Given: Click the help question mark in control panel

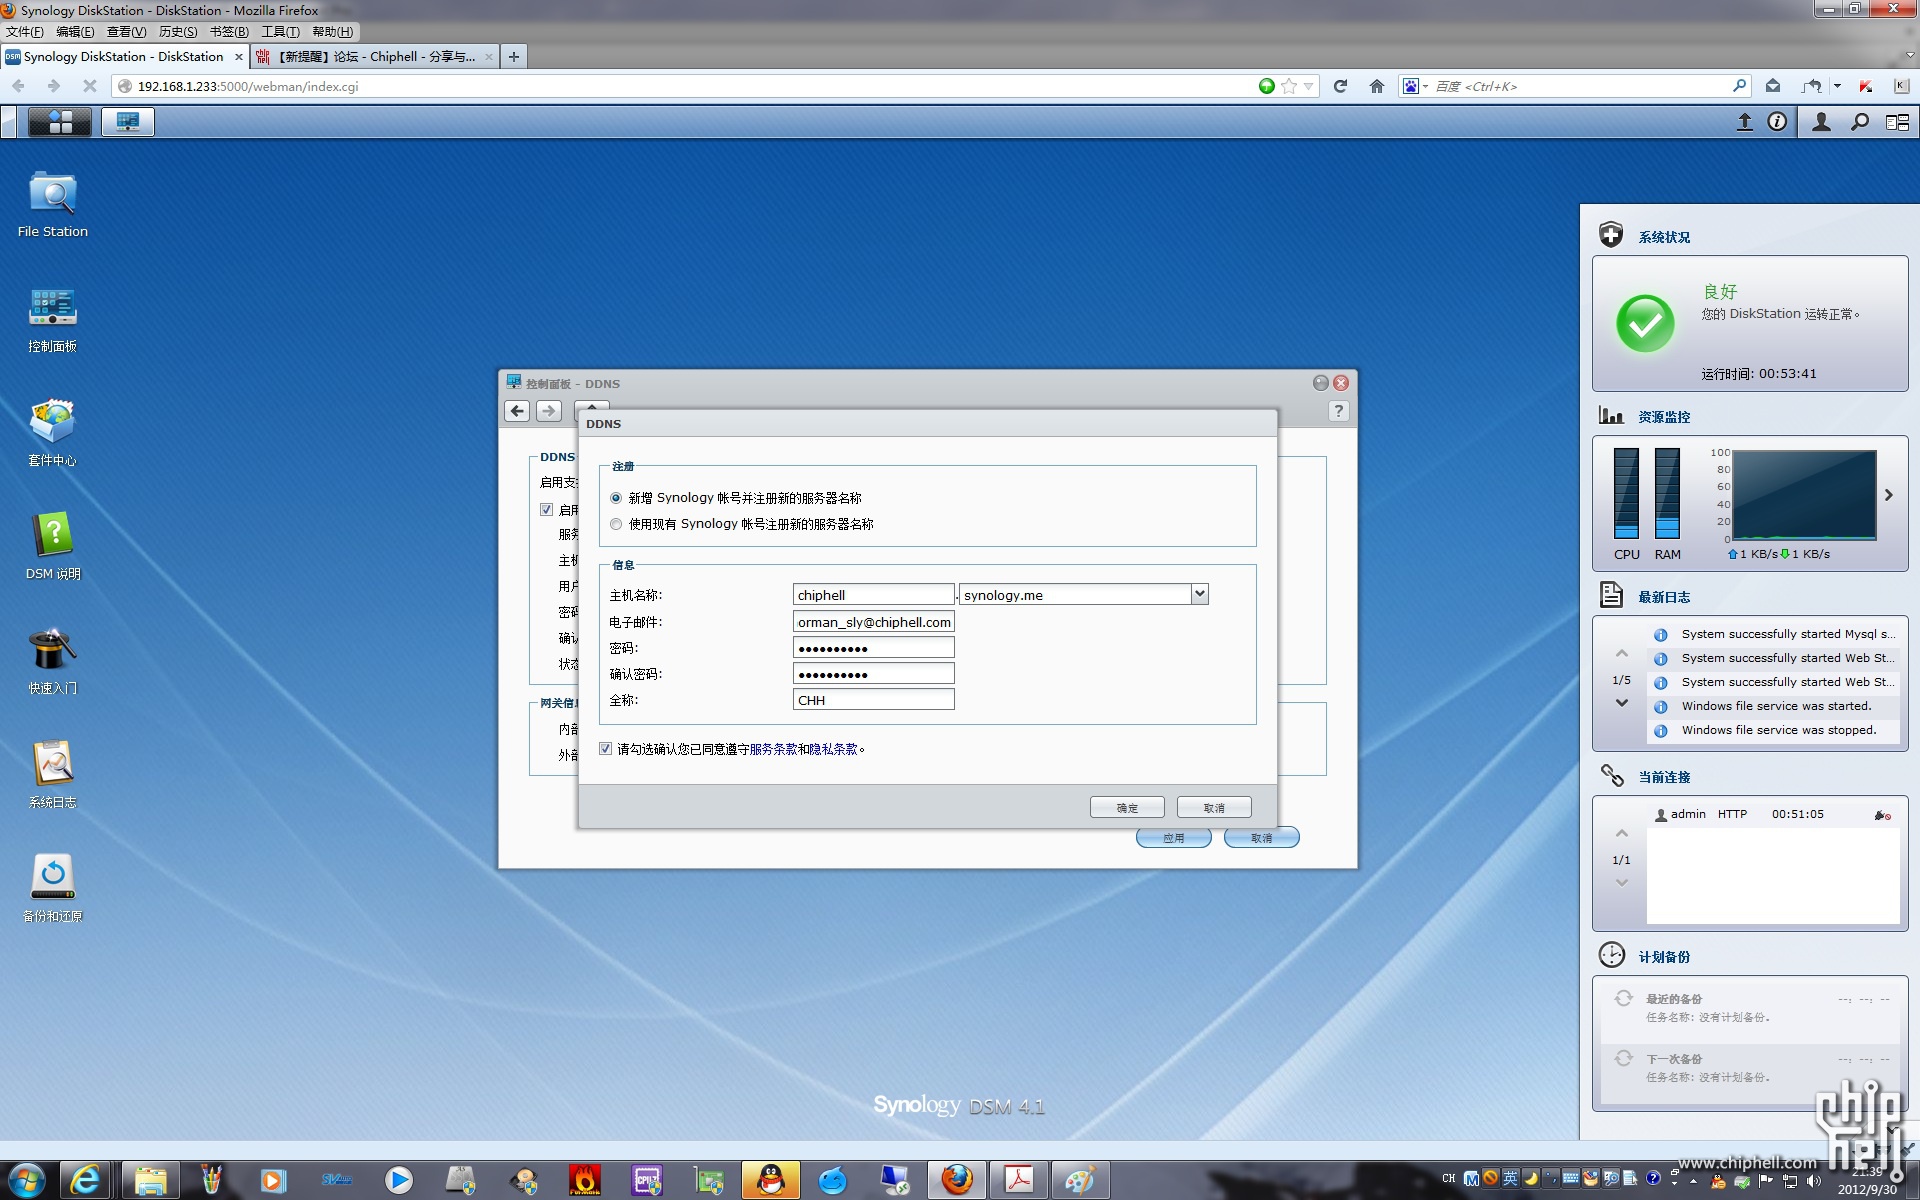Looking at the screenshot, I should coord(1338,411).
